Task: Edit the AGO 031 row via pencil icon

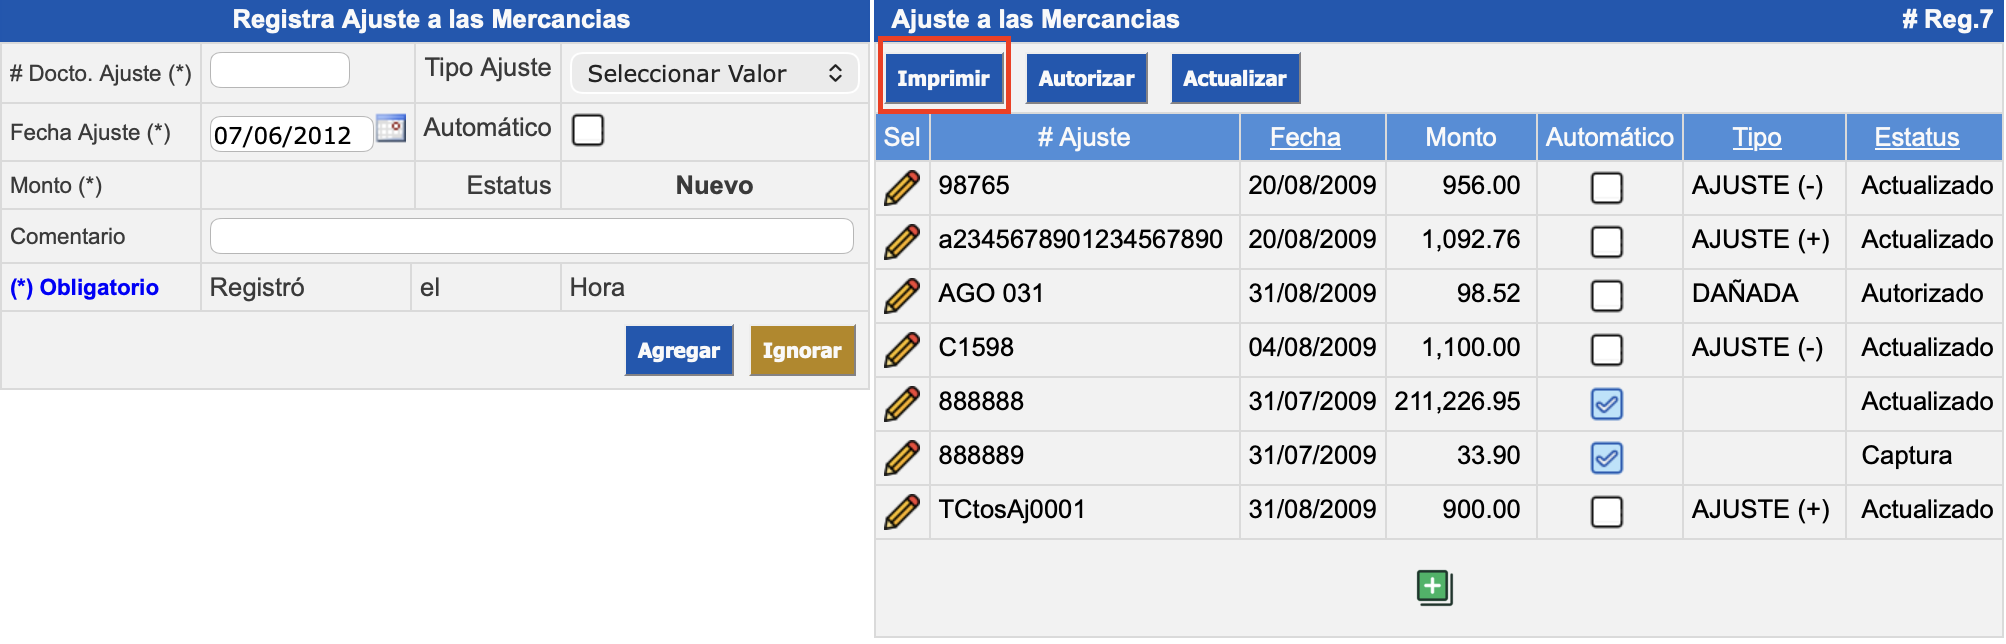Action: pyautogui.click(x=901, y=295)
